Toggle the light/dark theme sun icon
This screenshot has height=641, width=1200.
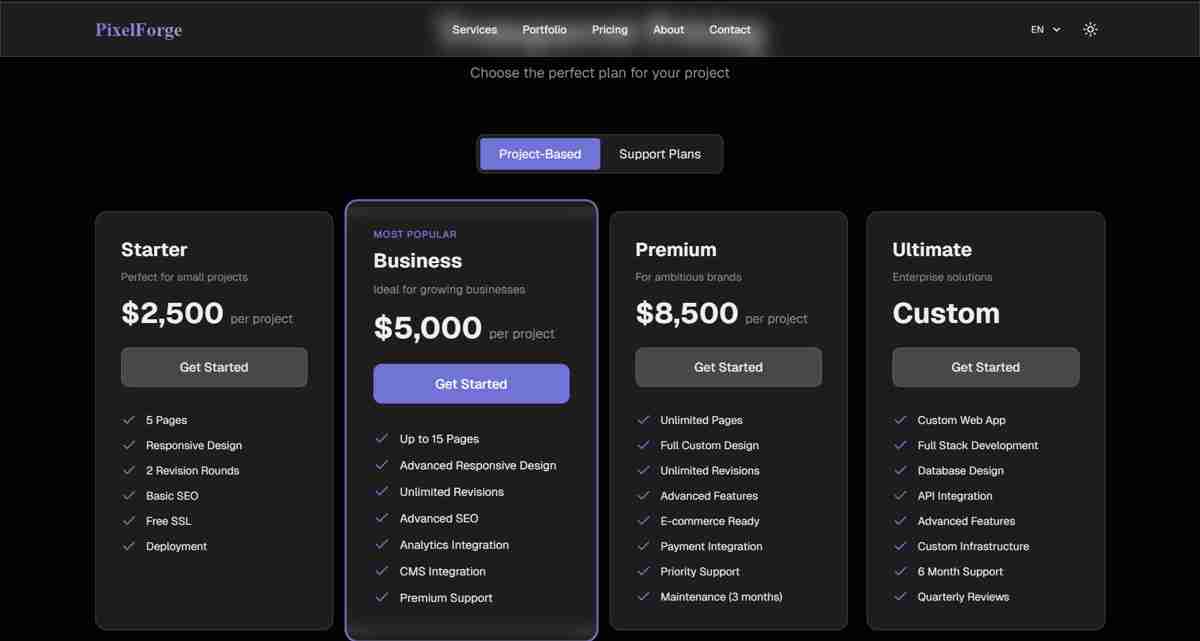[1090, 30]
